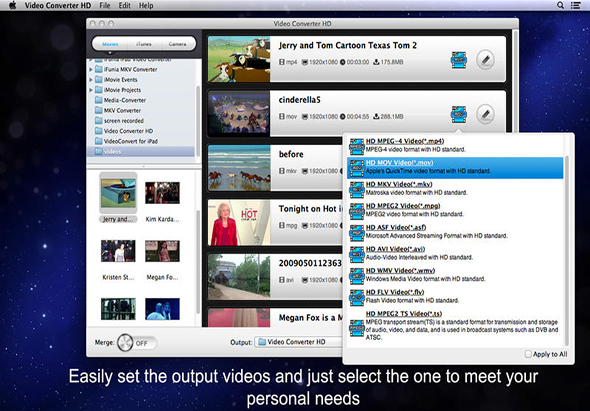Expand the iMovie Events folder

91,80
